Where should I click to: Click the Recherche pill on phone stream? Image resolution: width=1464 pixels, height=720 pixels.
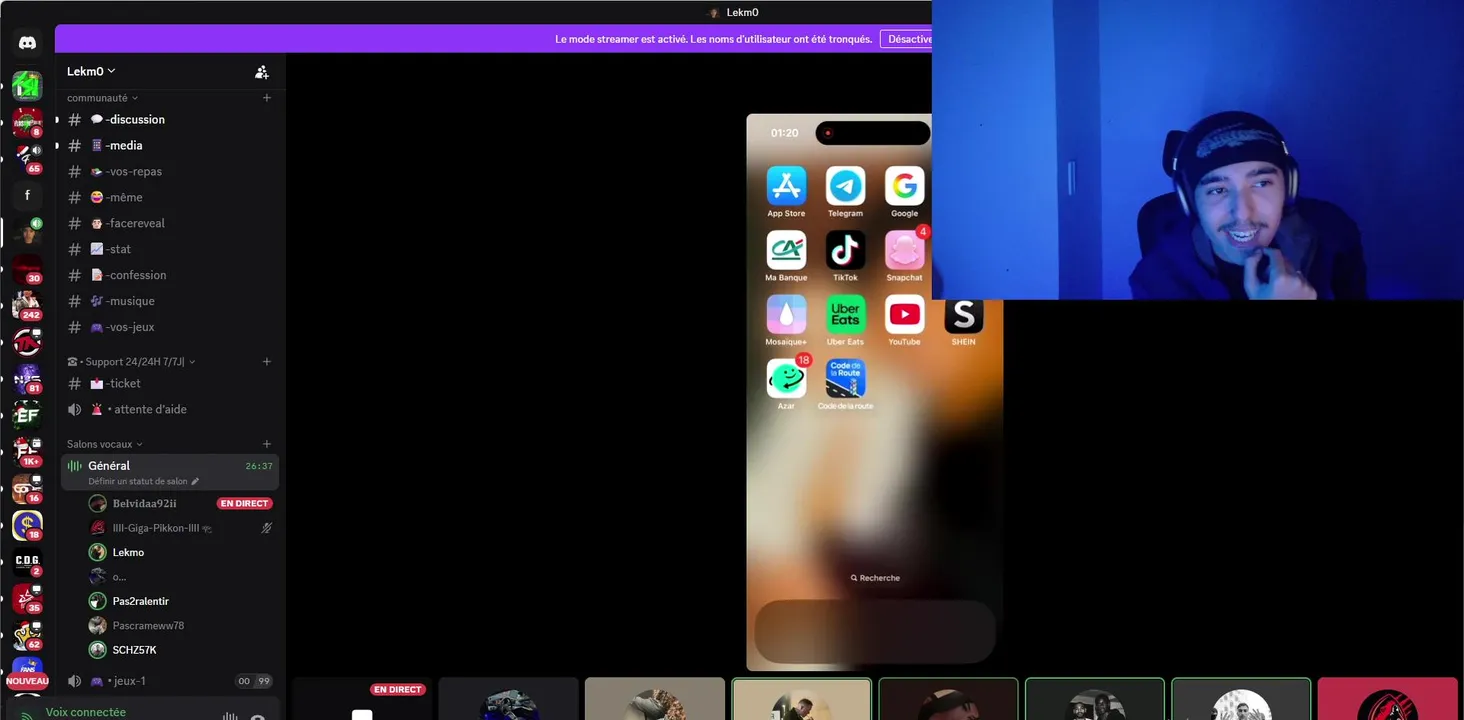coord(875,578)
